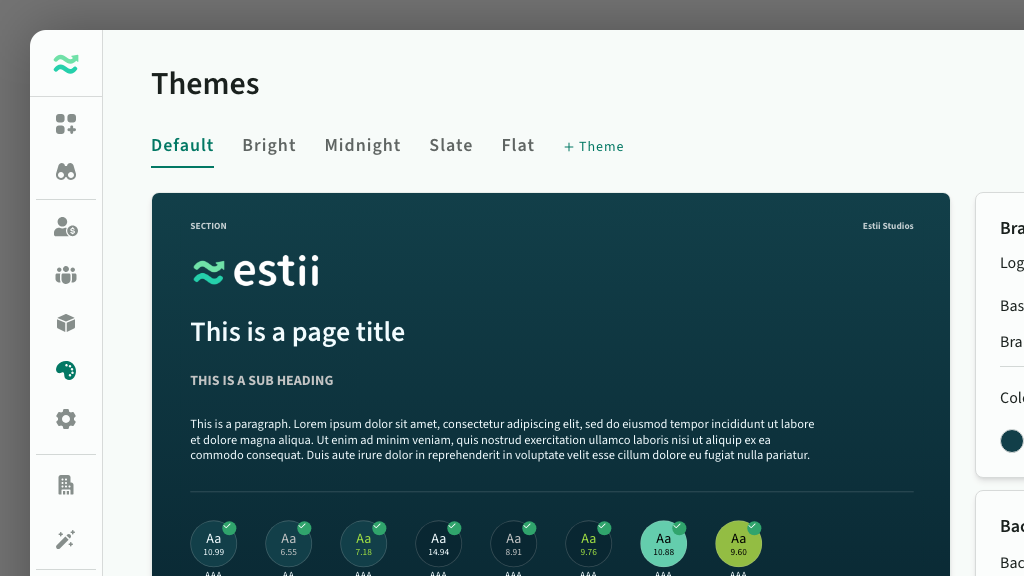Open the cube products icon
This screenshot has width=1024, height=576.
(66, 323)
